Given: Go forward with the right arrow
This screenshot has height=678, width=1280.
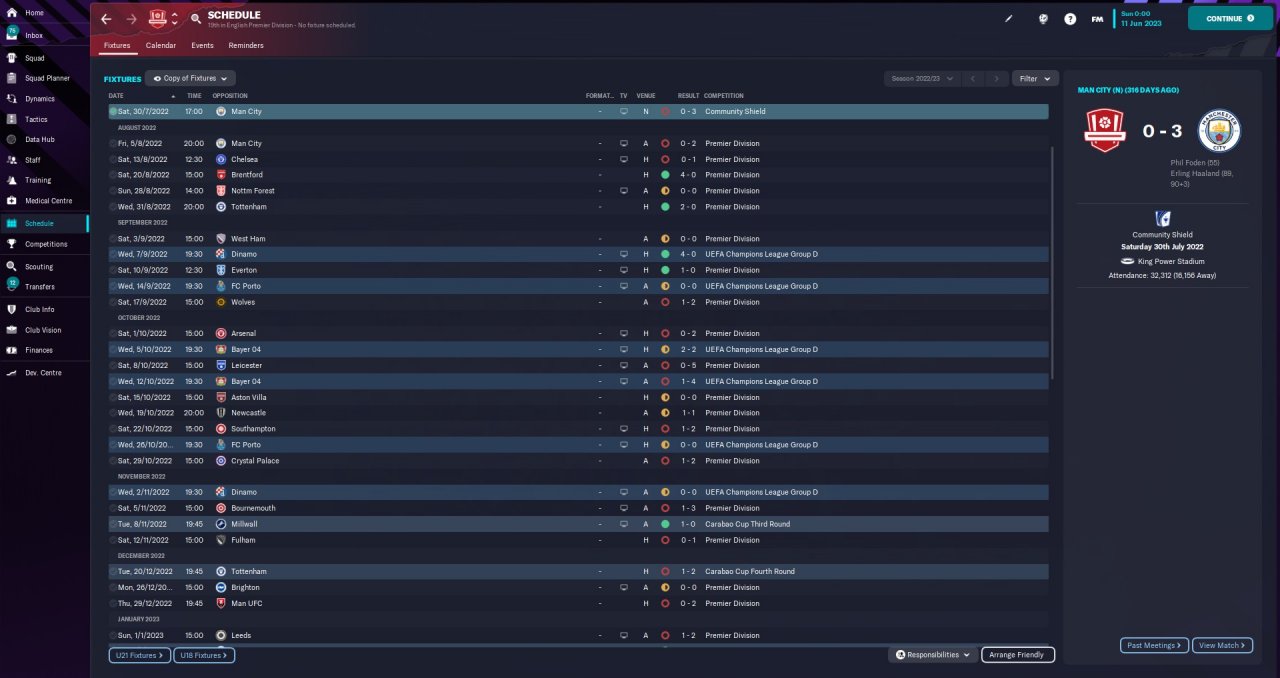Looking at the screenshot, I should click(x=132, y=19).
